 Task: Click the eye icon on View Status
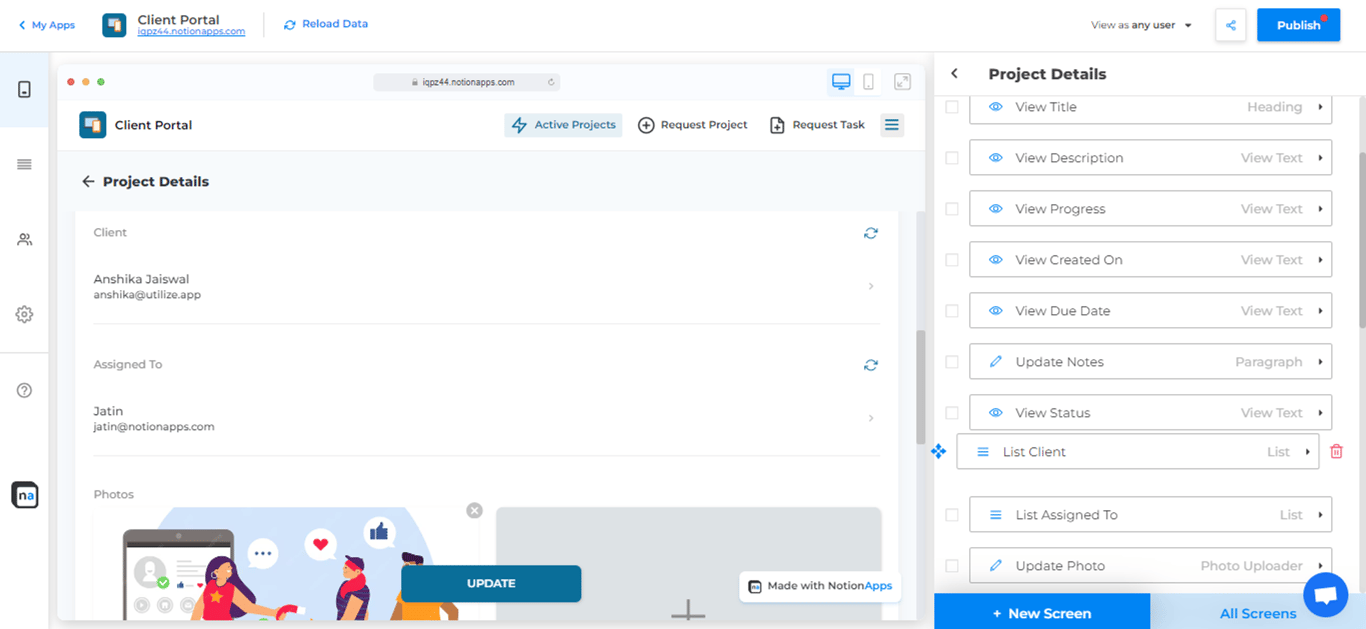tap(995, 413)
